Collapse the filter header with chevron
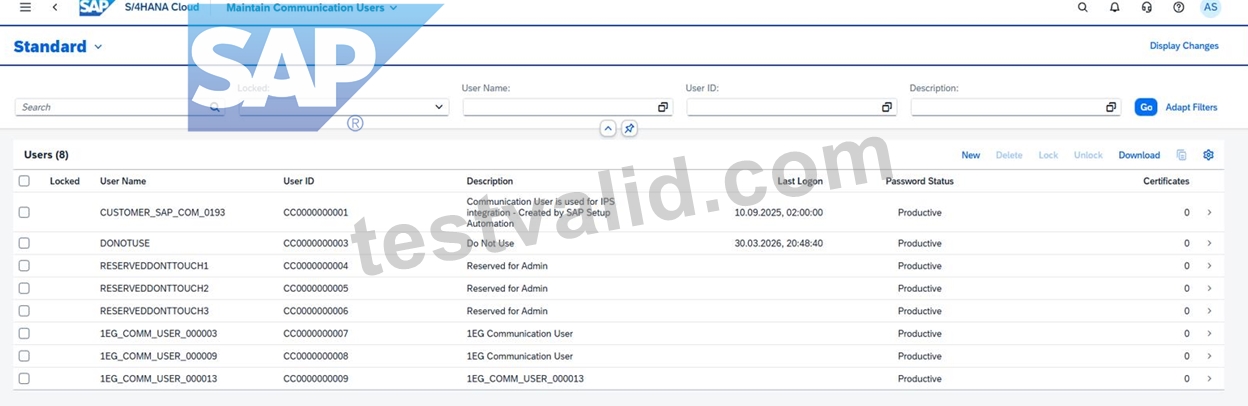1248x406 pixels. tap(608, 129)
